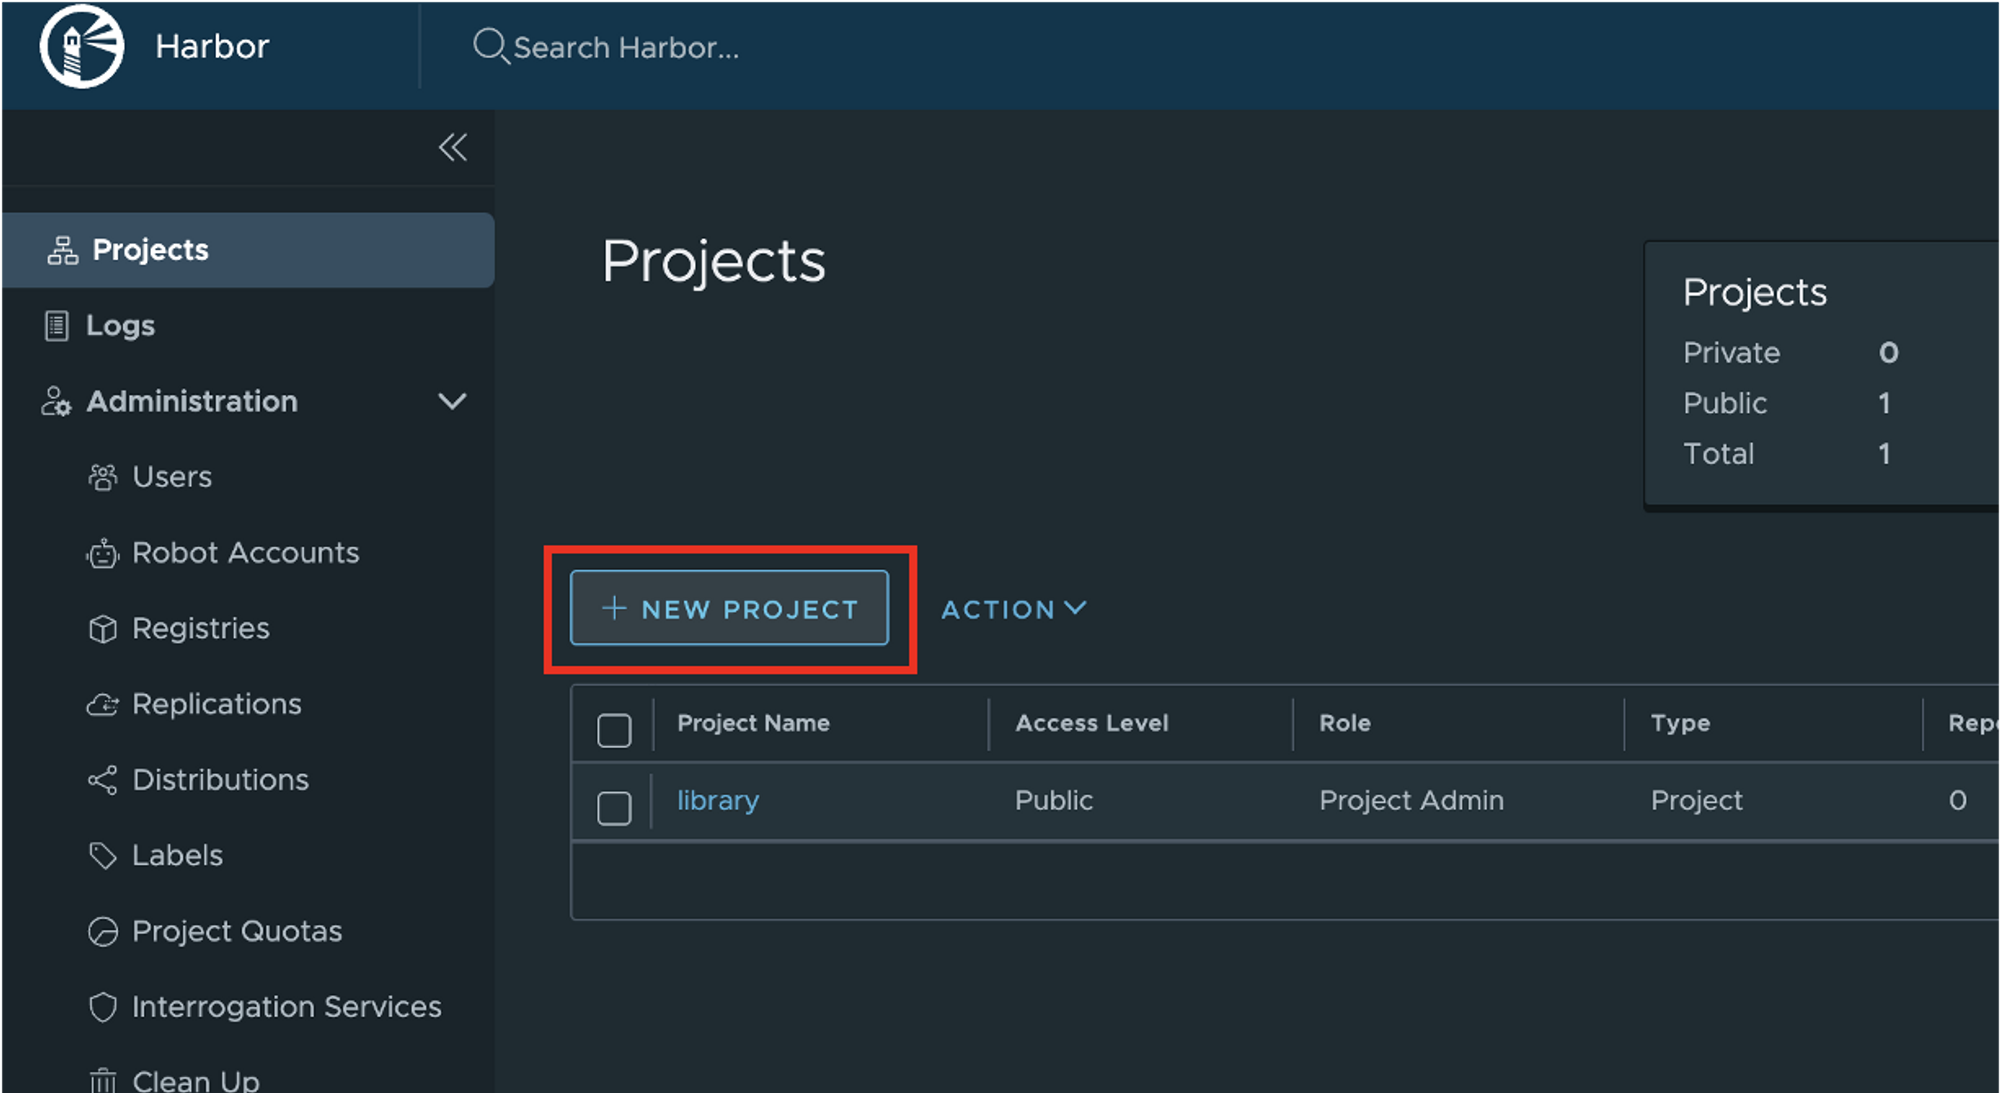This screenshot has width=2000, height=1093.
Task: Click the Distributions share icon
Action: [x=102, y=780]
